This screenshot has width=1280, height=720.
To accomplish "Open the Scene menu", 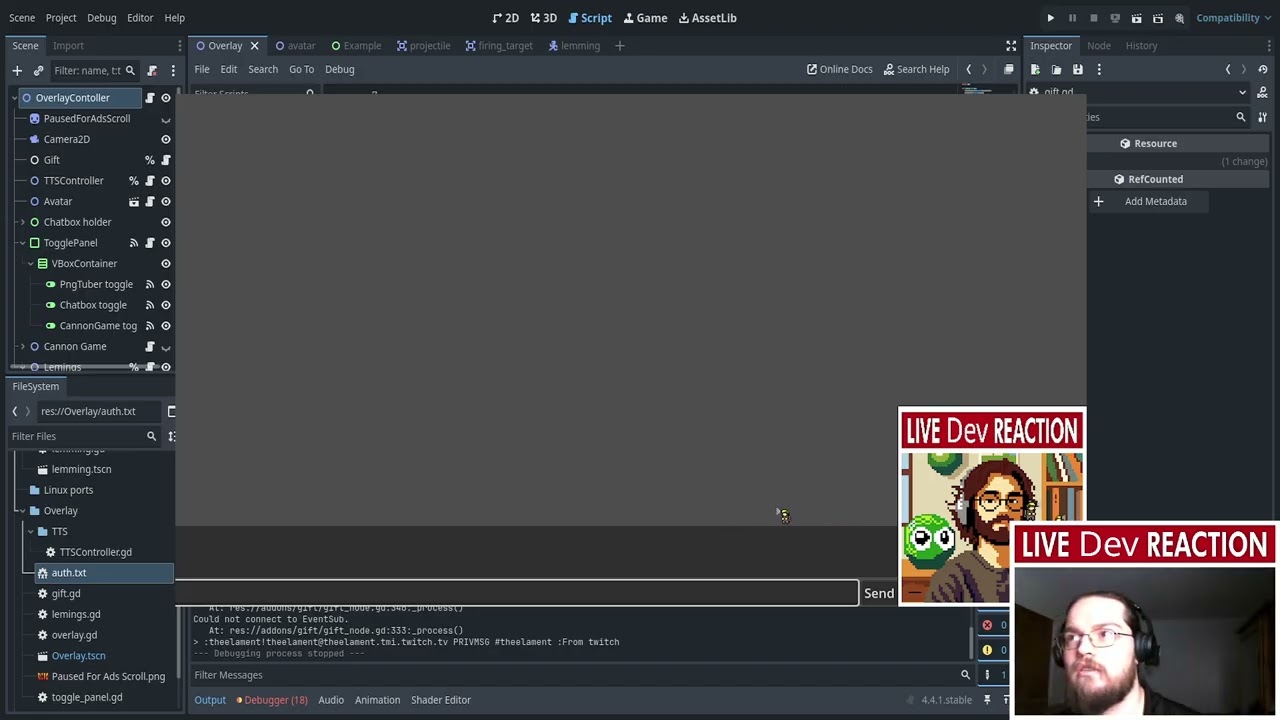I will pyautogui.click(x=22, y=18).
